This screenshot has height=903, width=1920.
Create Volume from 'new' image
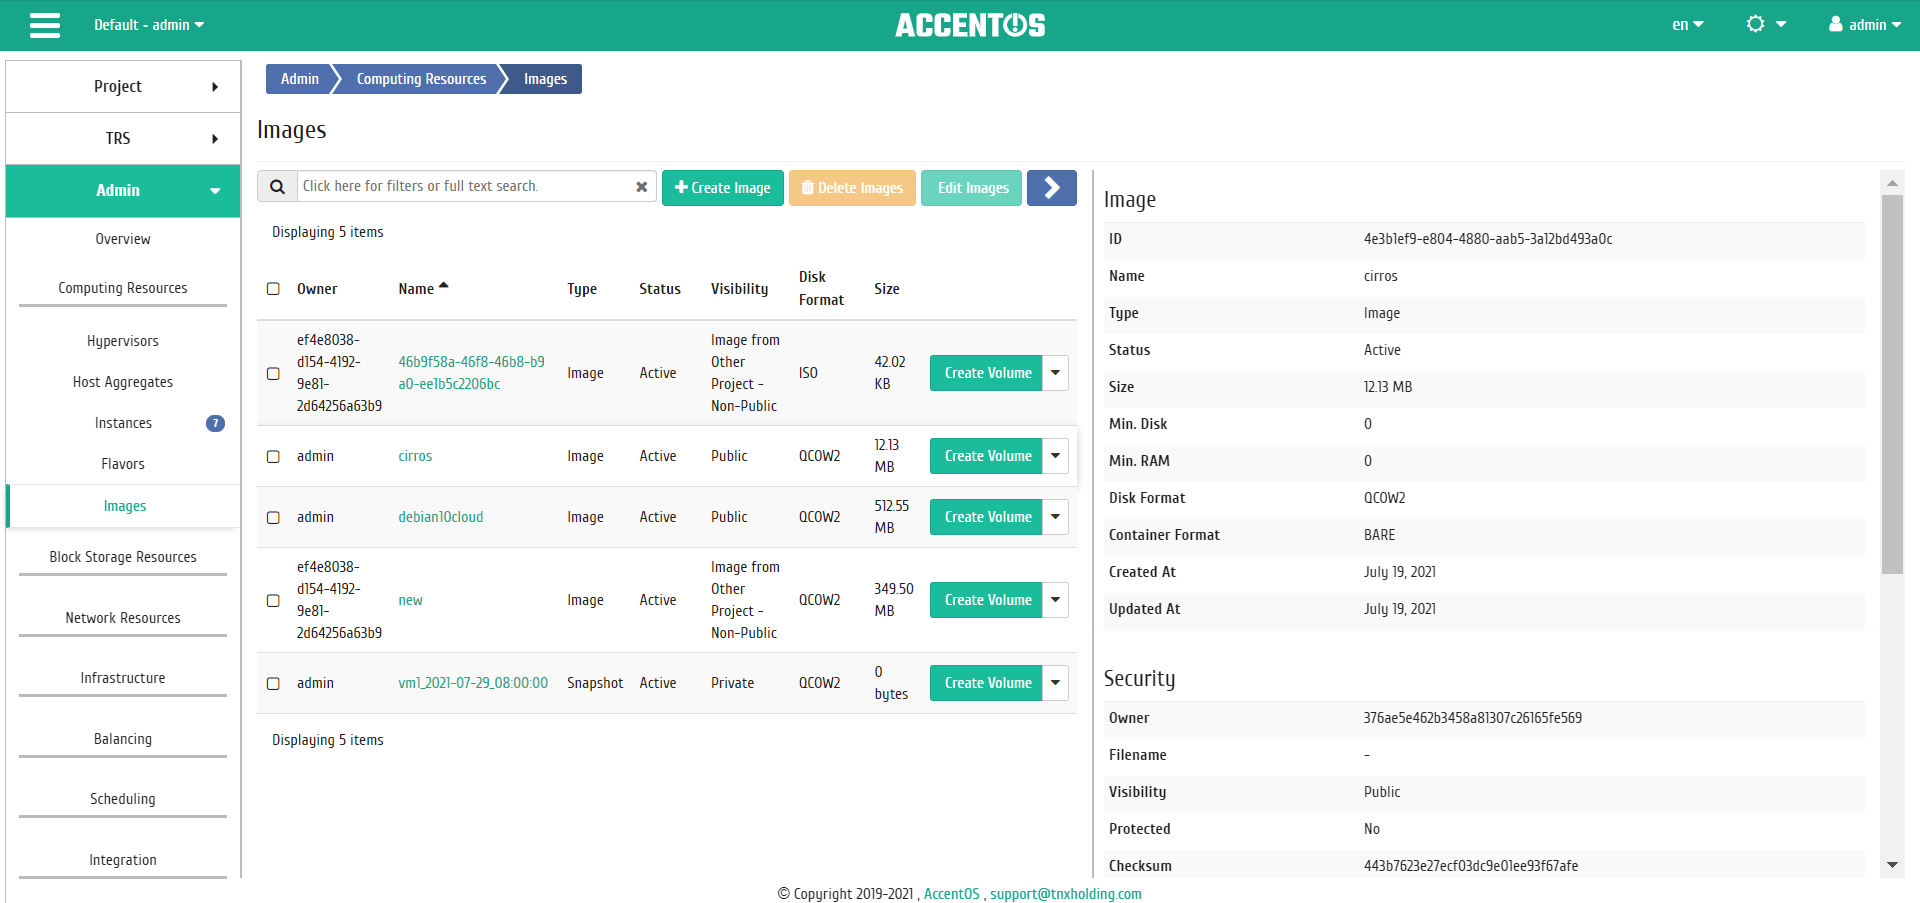(987, 600)
